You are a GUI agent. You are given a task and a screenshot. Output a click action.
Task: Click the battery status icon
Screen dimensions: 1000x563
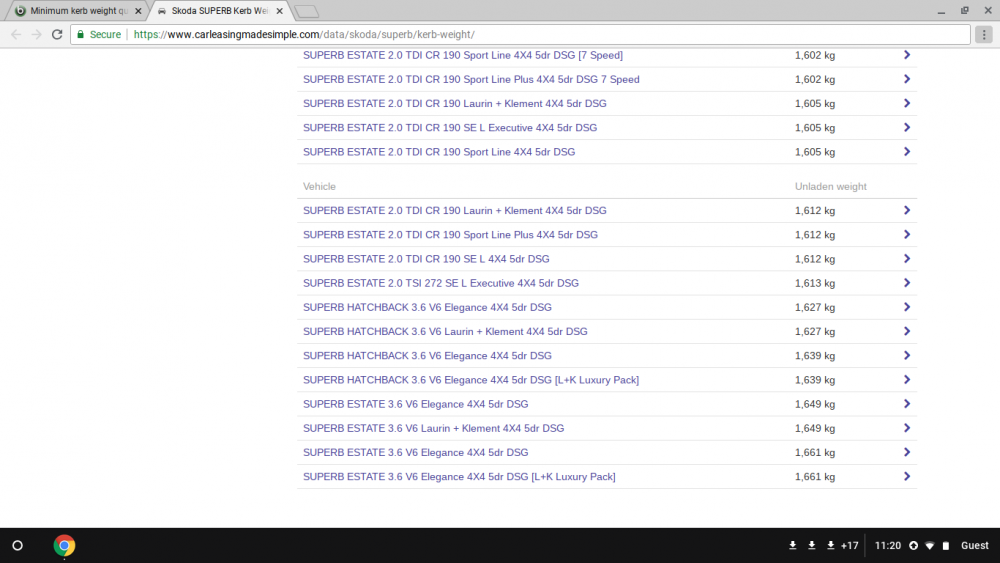(x=946, y=546)
